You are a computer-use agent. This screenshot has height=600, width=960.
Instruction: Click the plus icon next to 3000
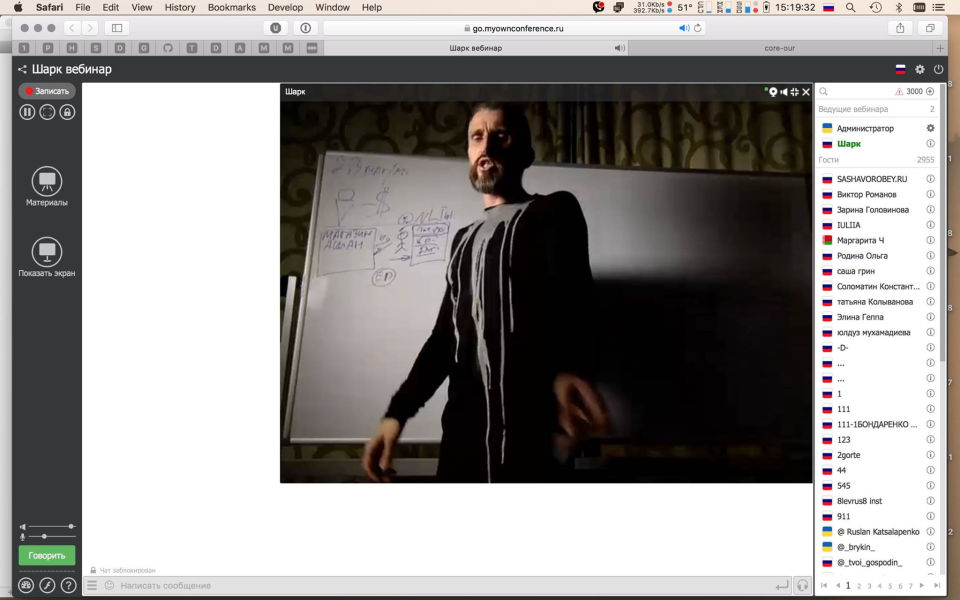click(x=930, y=91)
